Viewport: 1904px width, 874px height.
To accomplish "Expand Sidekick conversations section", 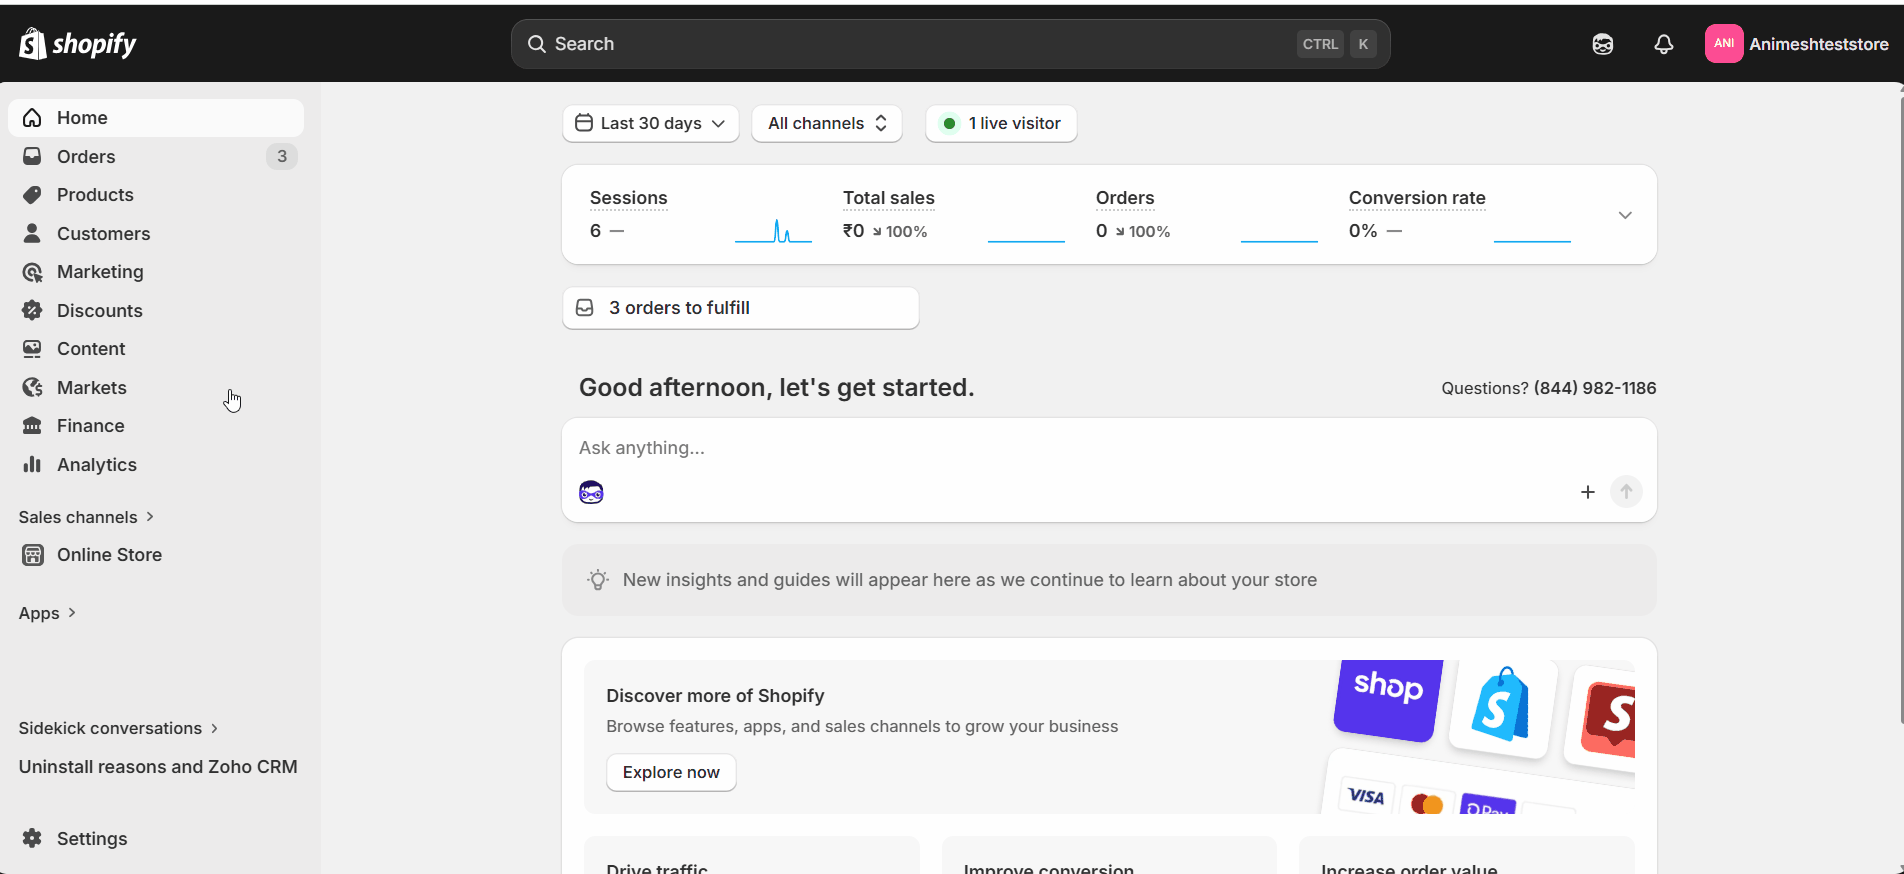I will pos(118,728).
